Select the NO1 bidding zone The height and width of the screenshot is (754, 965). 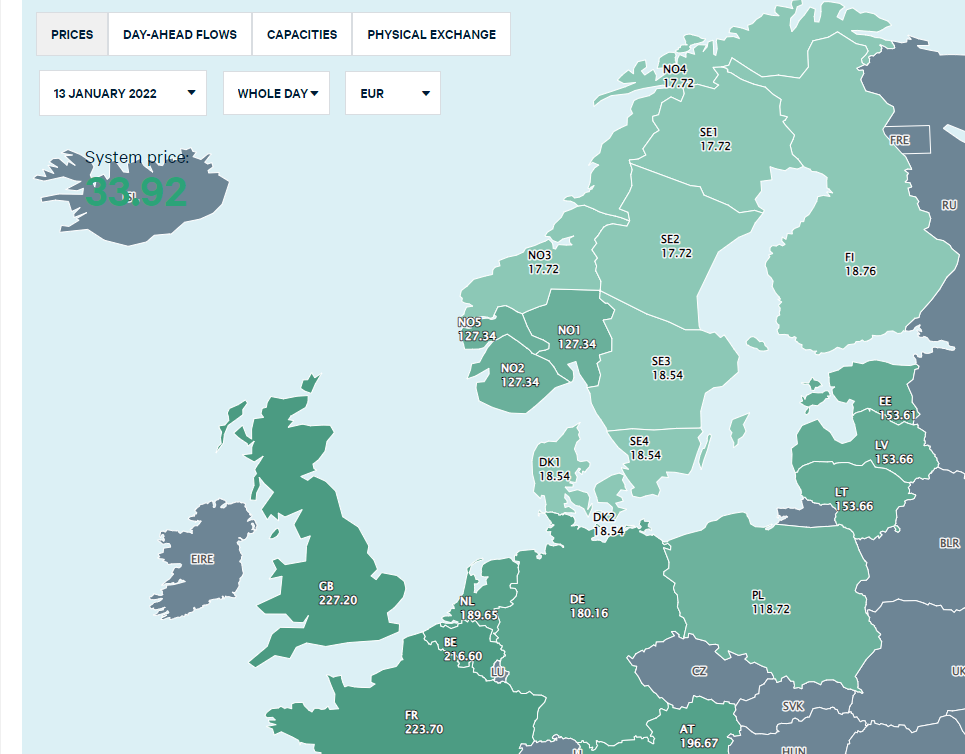(x=576, y=337)
